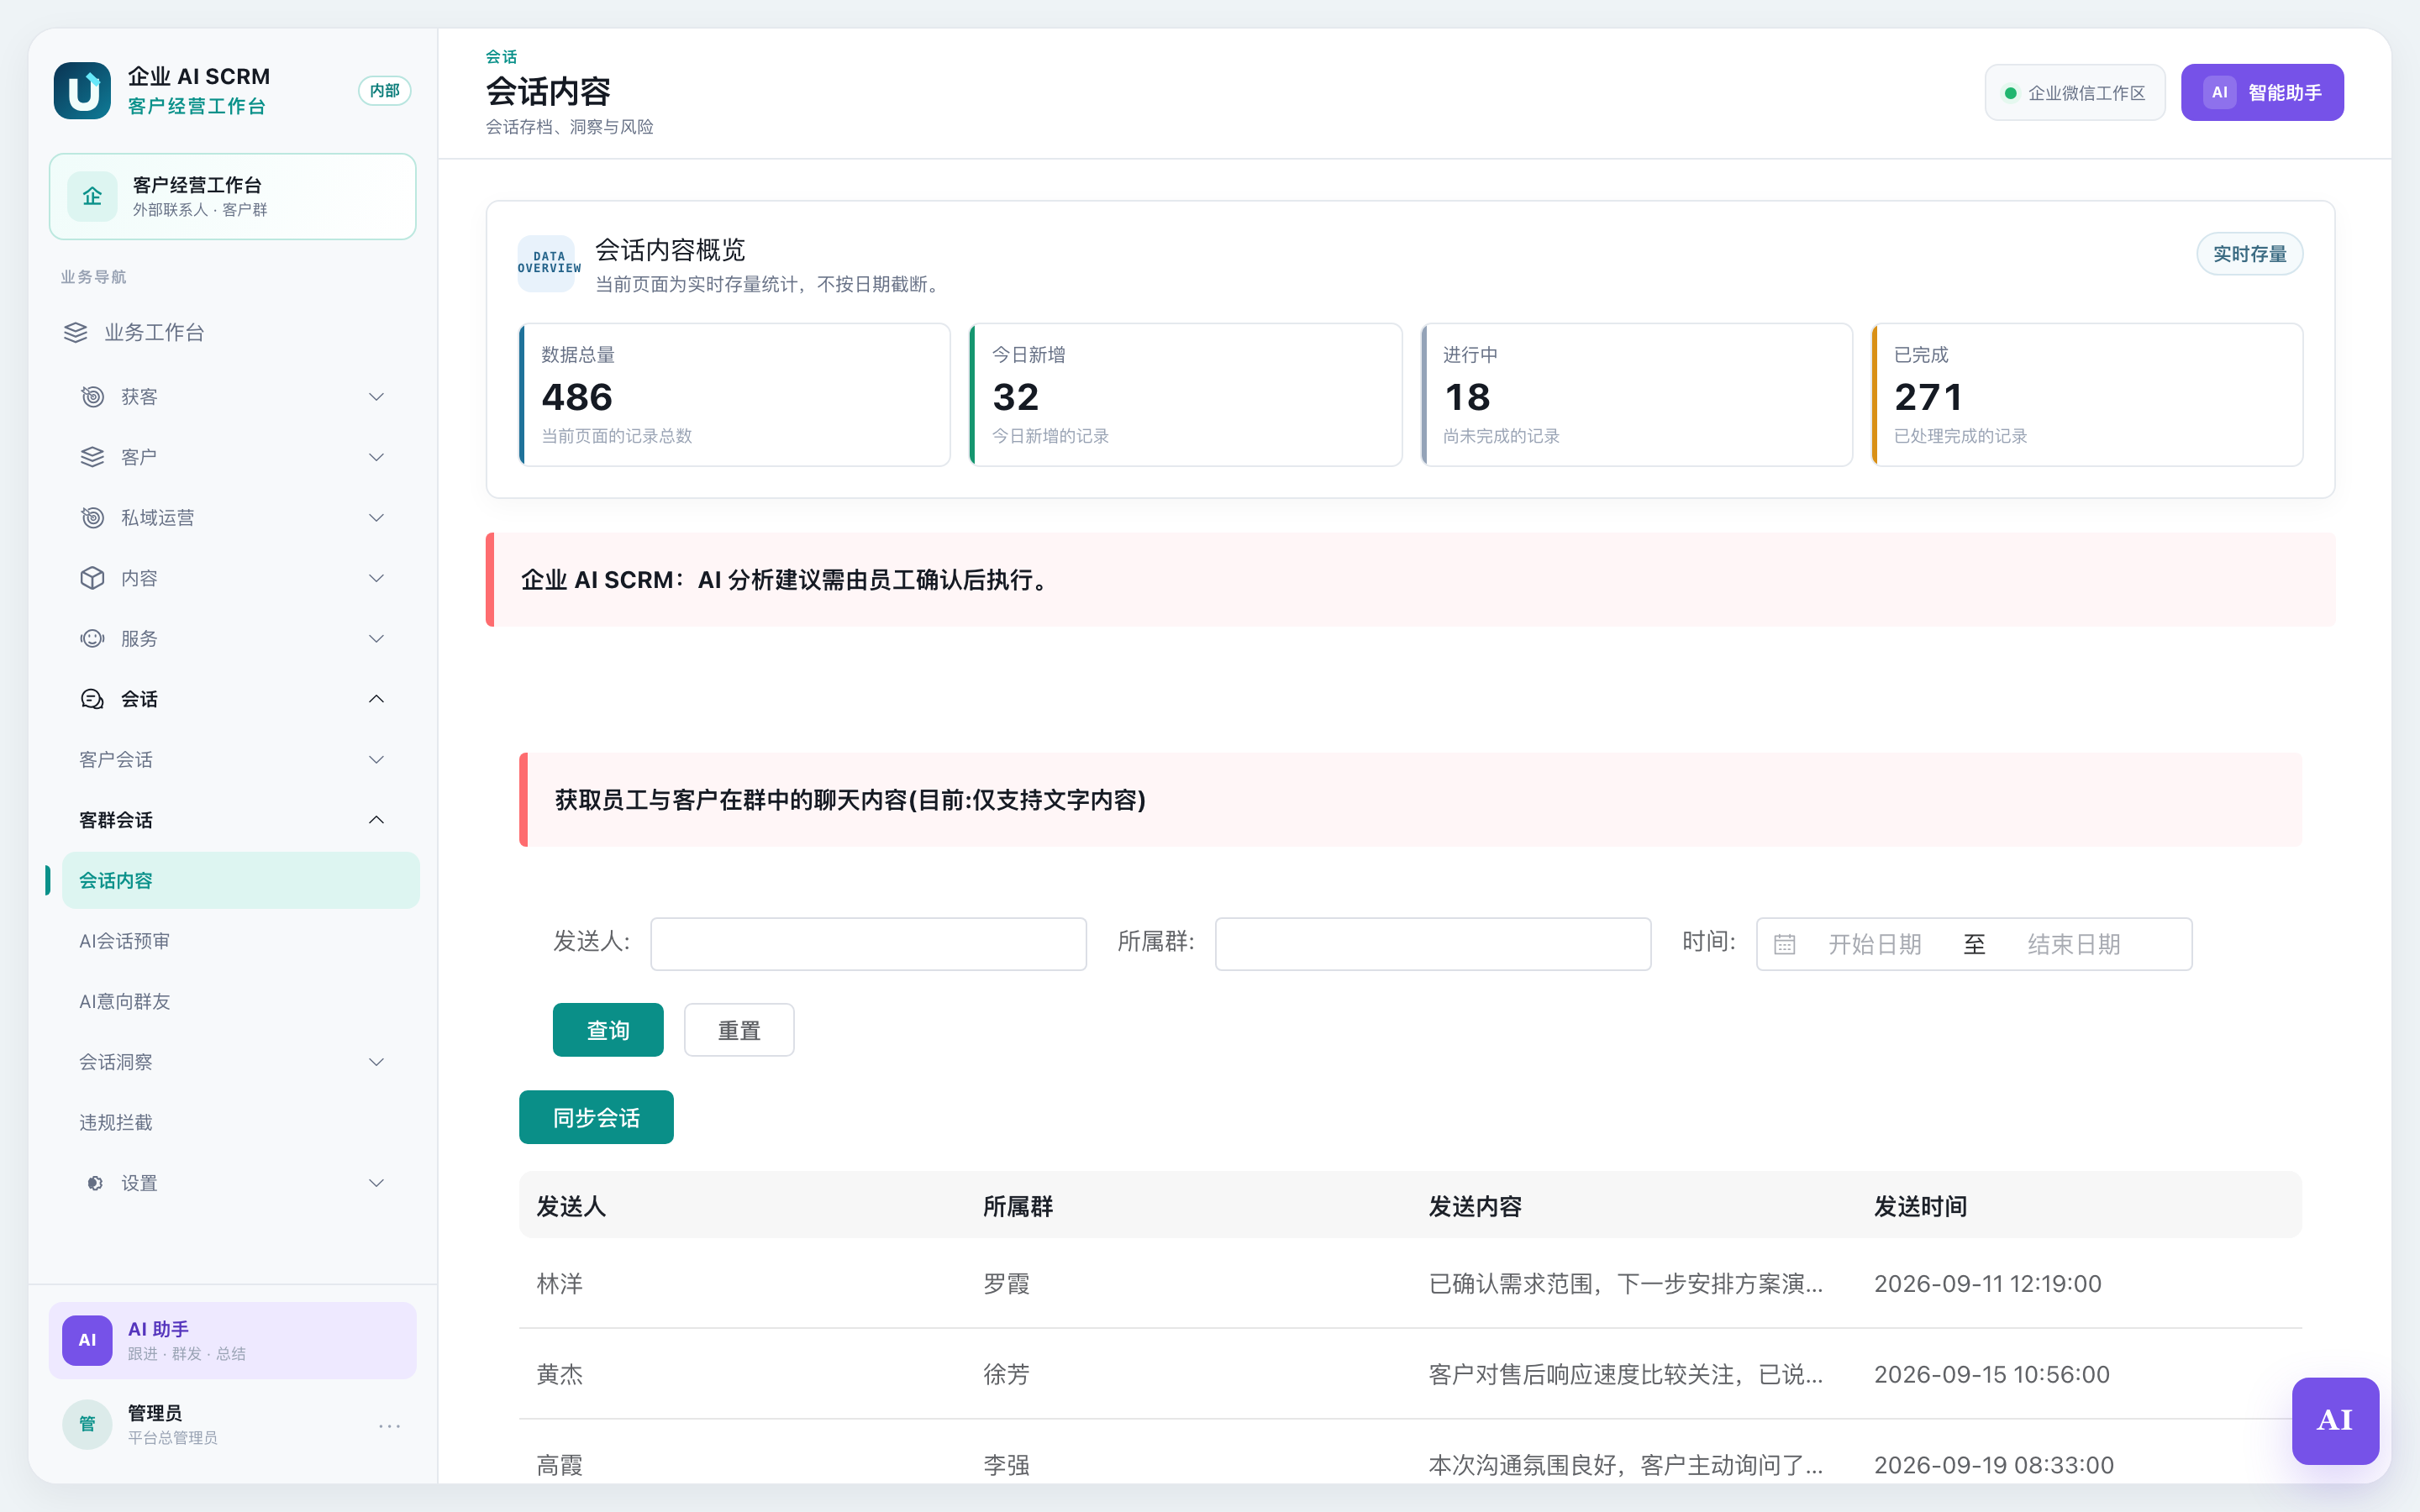Expand the 客户会话 submenu chevron
This screenshot has width=2420, height=1512.
pyautogui.click(x=376, y=760)
